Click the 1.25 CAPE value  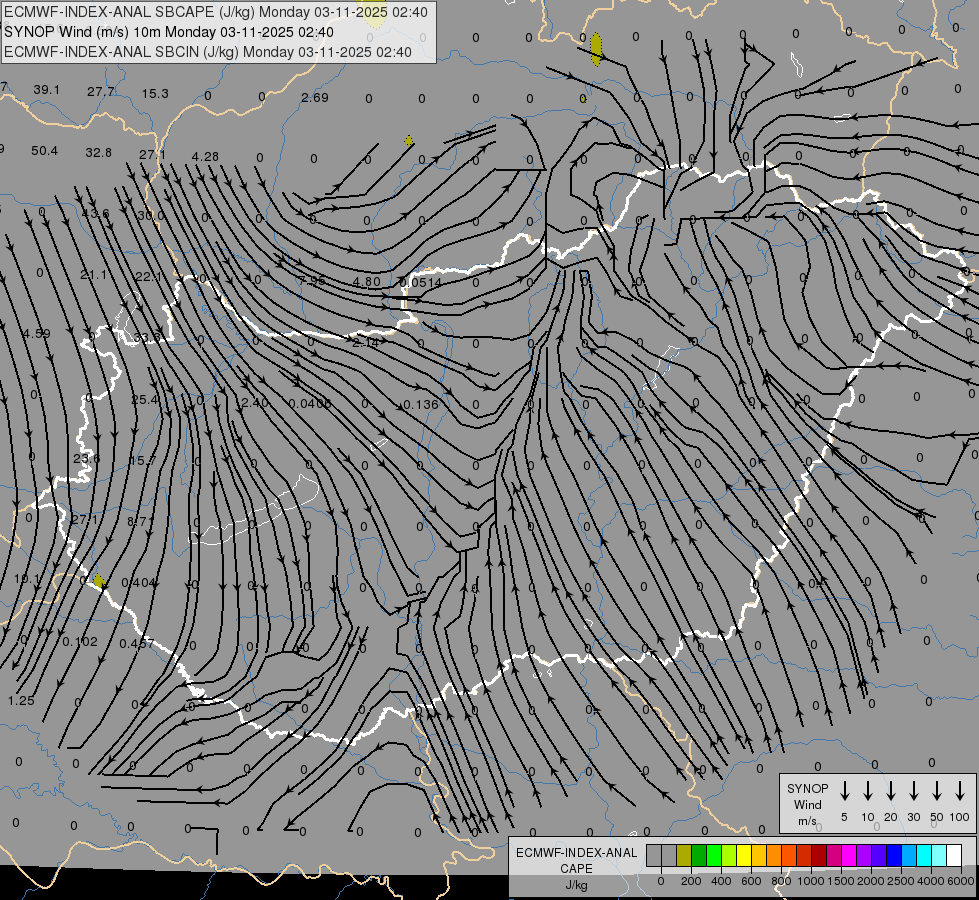pyautogui.click(x=21, y=700)
